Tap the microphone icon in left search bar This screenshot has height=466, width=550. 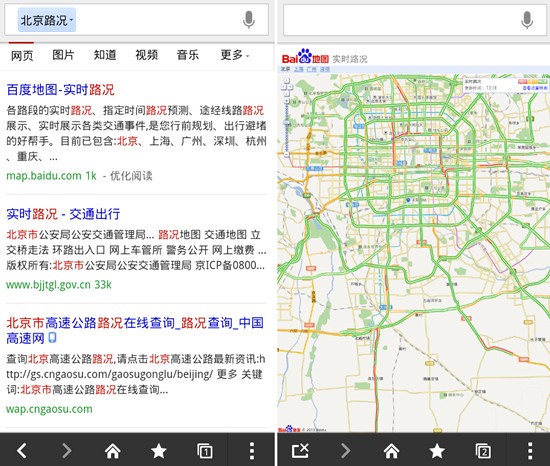pyautogui.click(x=249, y=20)
